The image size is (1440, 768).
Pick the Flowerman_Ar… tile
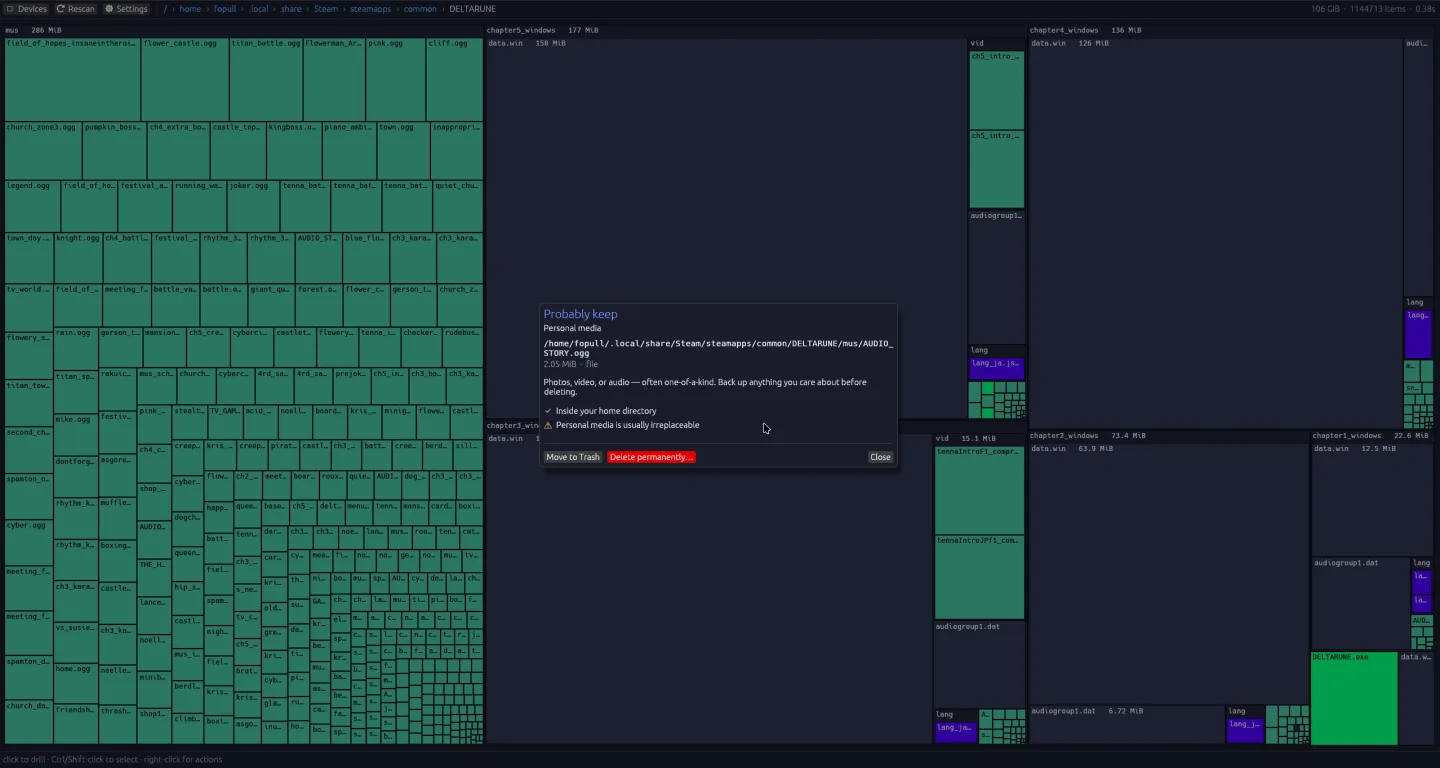[x=334, y=80]
